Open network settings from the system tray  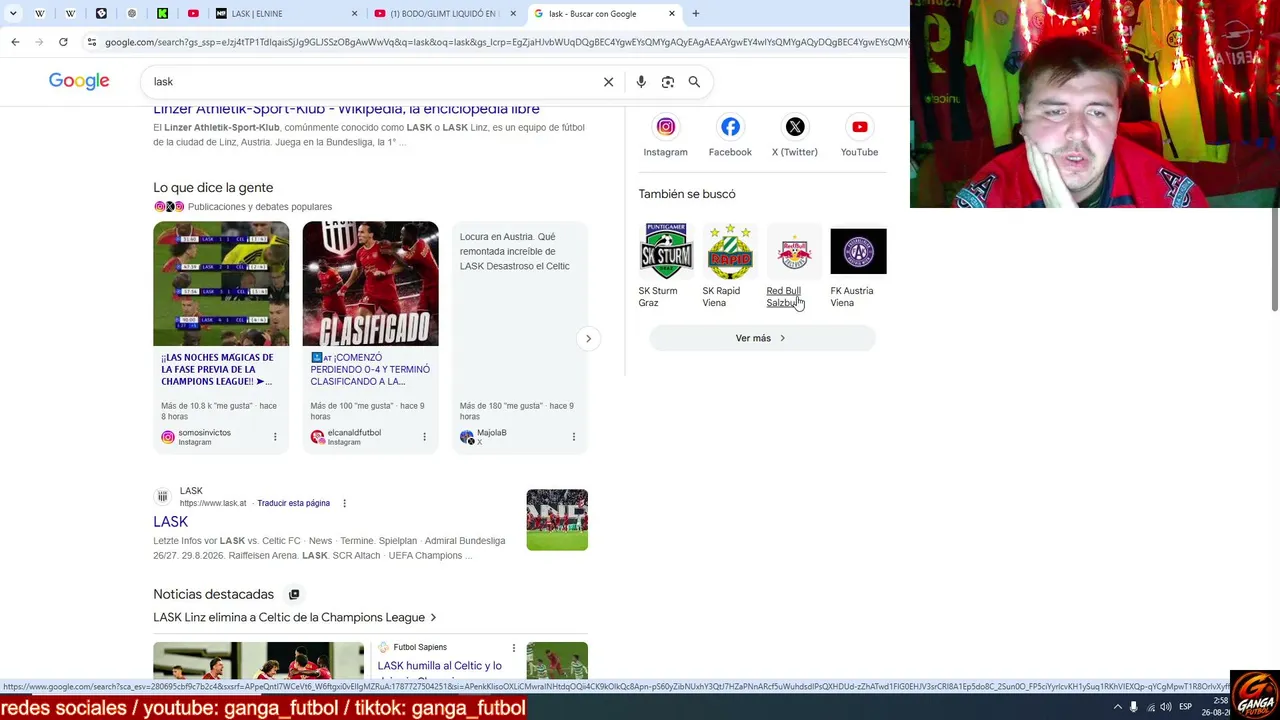(1150, 707)
